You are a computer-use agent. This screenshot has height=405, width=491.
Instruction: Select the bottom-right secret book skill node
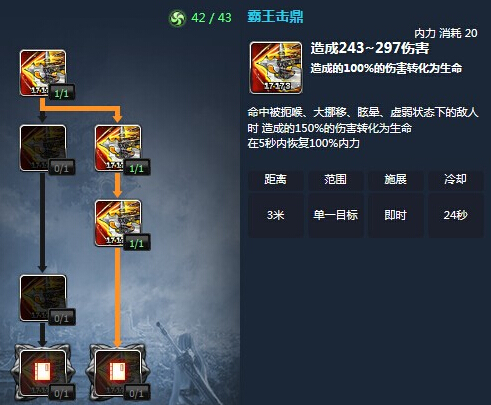pyautogui.click(x=118, y=373)
